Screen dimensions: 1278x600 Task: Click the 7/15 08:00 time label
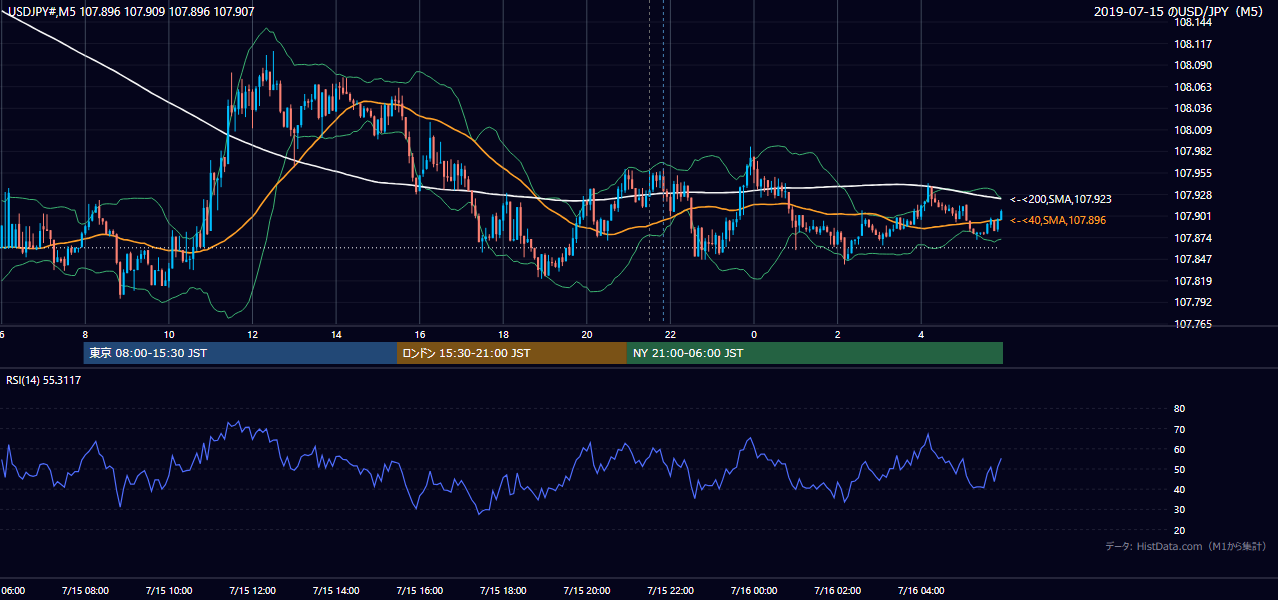(85, 590)
